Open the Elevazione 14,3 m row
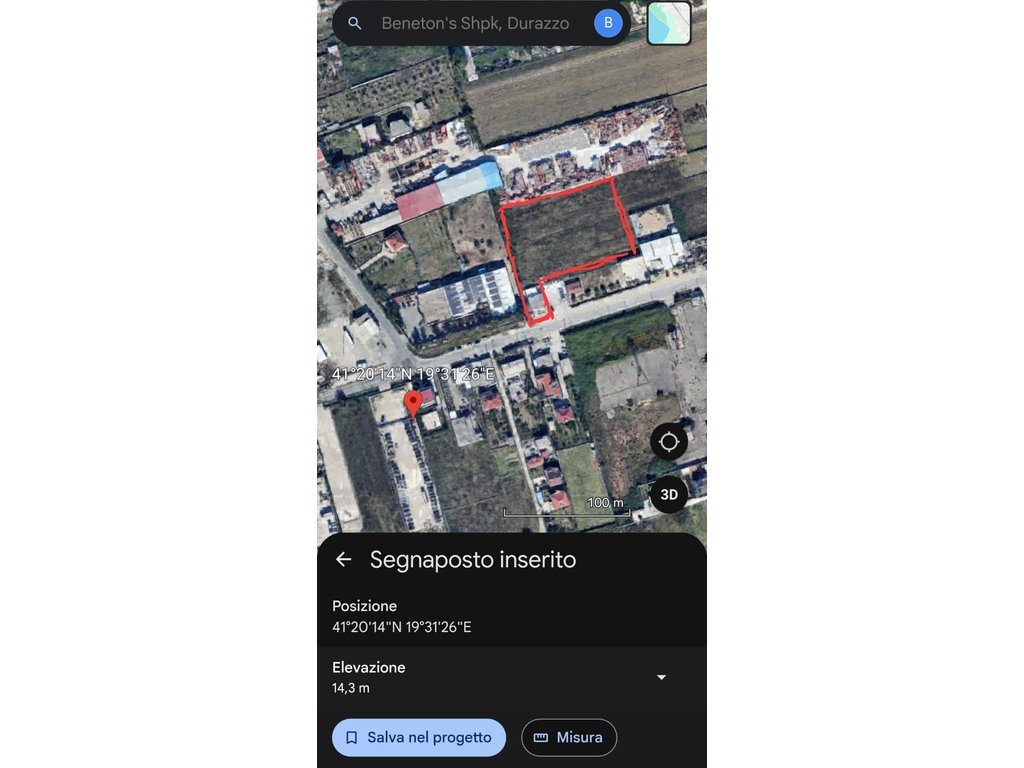 tap(511, 677)
